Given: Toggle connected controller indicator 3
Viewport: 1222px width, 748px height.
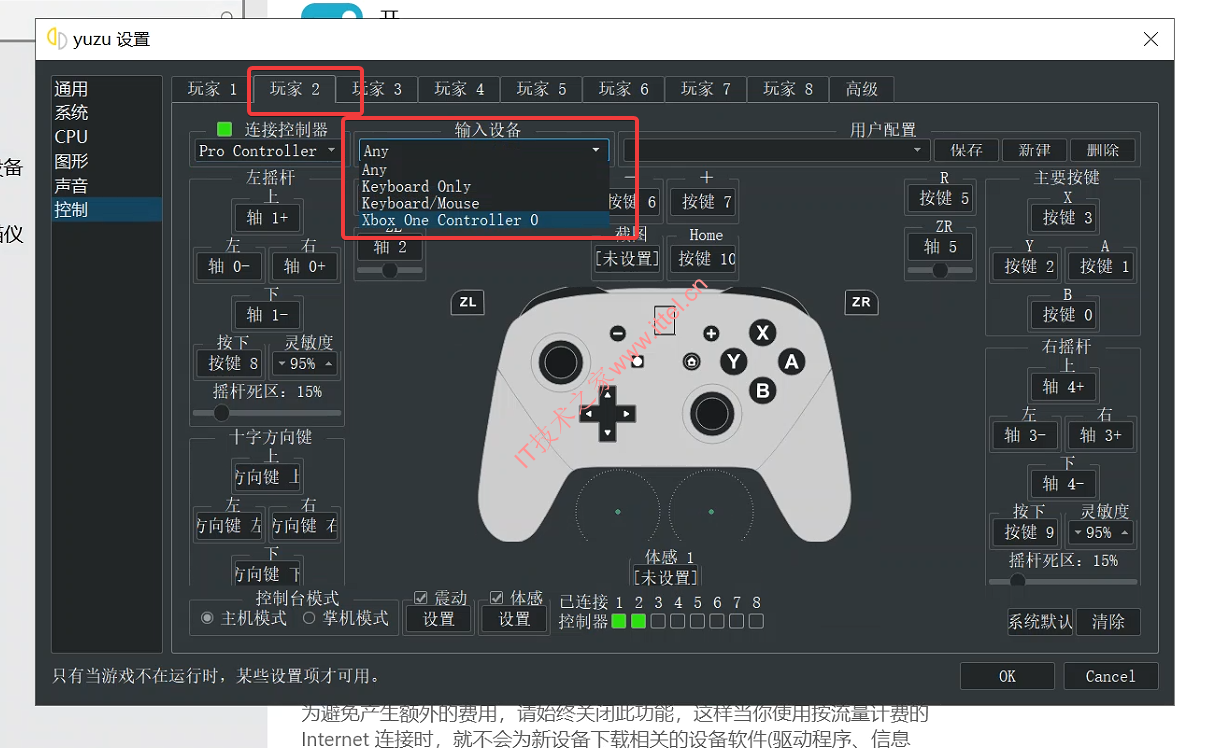Looking at the screenshot, I should 658,621.
